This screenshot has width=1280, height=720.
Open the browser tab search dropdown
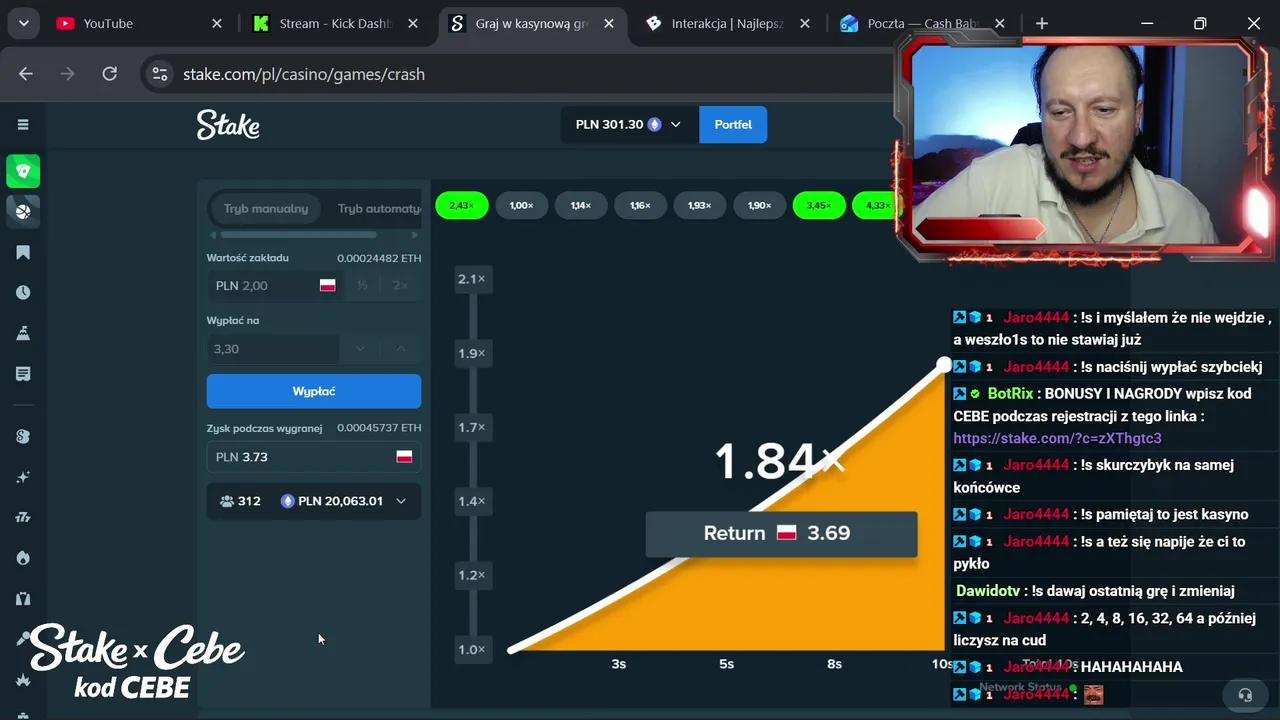click(x=23, y=23)
